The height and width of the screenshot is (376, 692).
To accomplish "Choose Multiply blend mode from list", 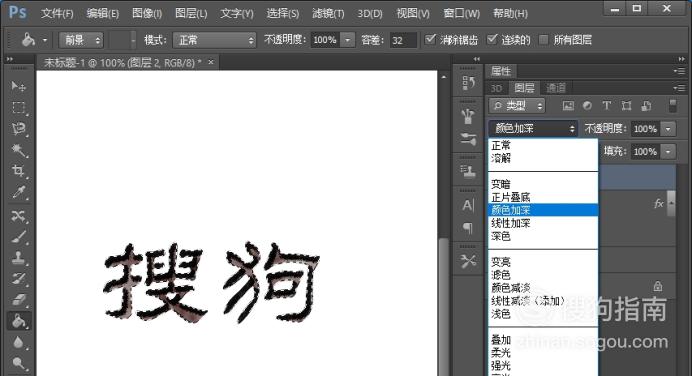I will click(x=543, y=197).
